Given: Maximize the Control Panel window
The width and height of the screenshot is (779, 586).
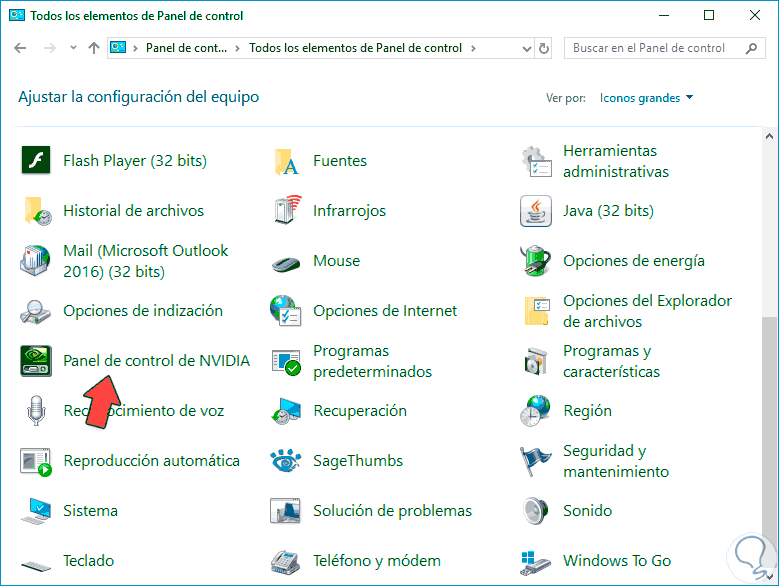Looking at the screenshot, I should [709, 15].
